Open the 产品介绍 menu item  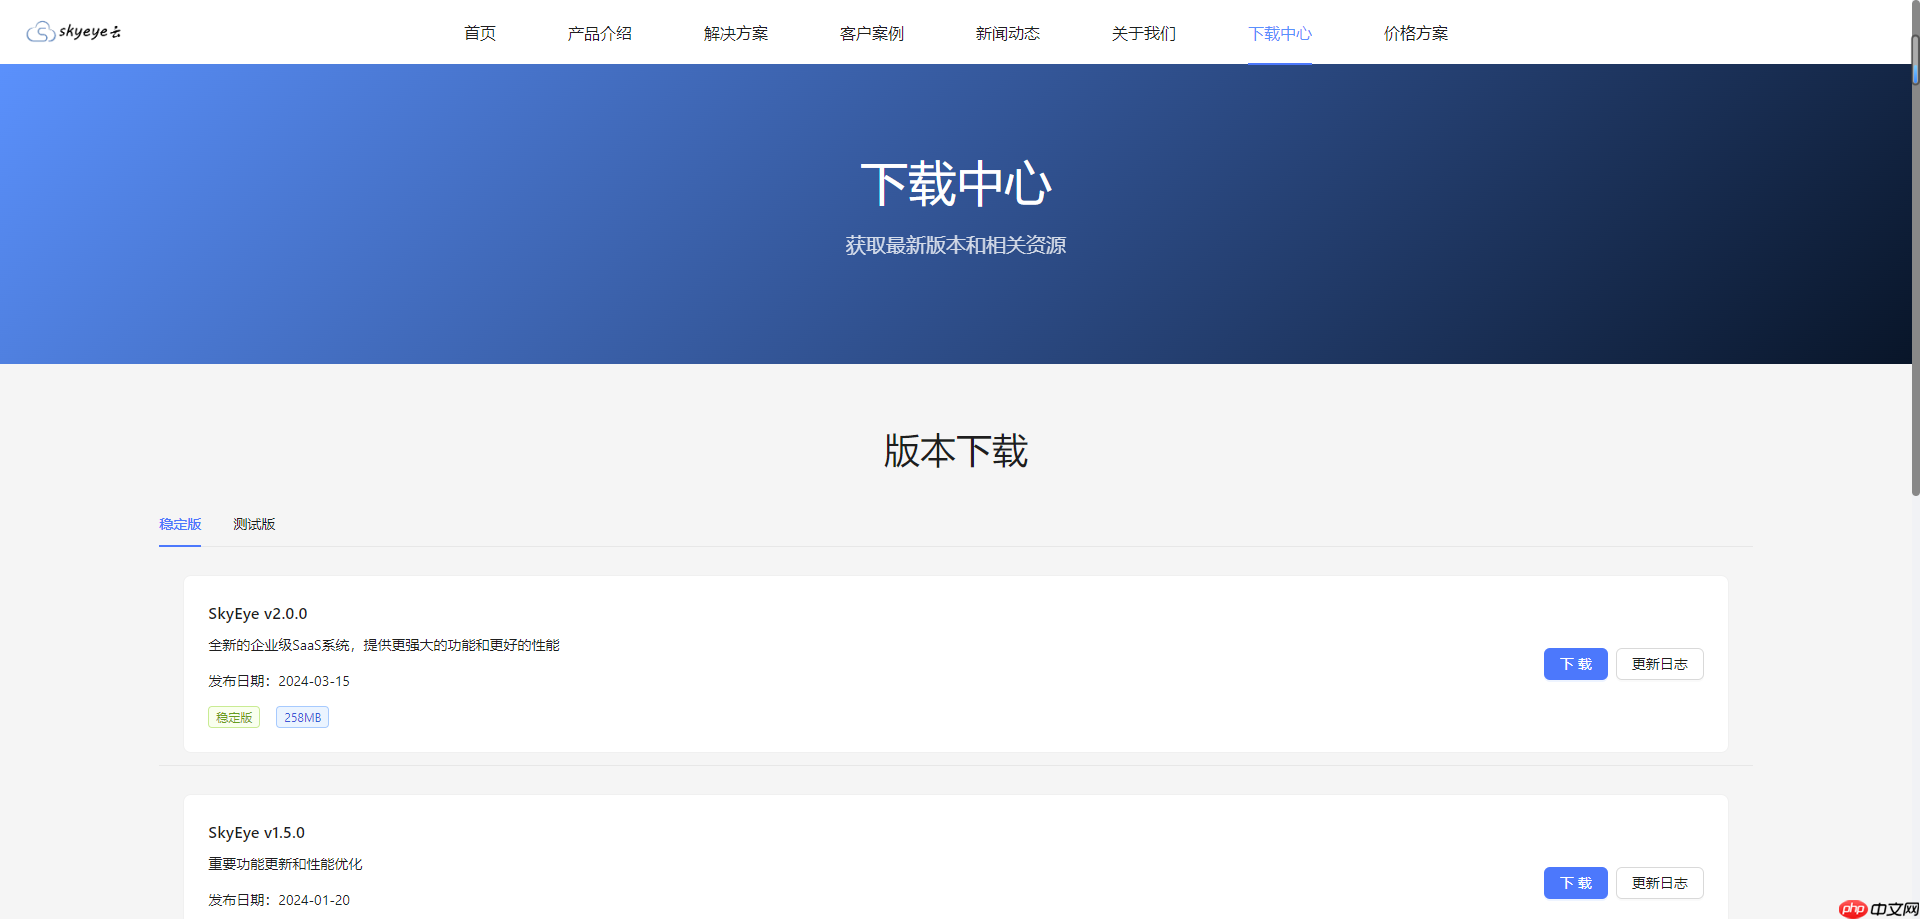tap(599, 33)
